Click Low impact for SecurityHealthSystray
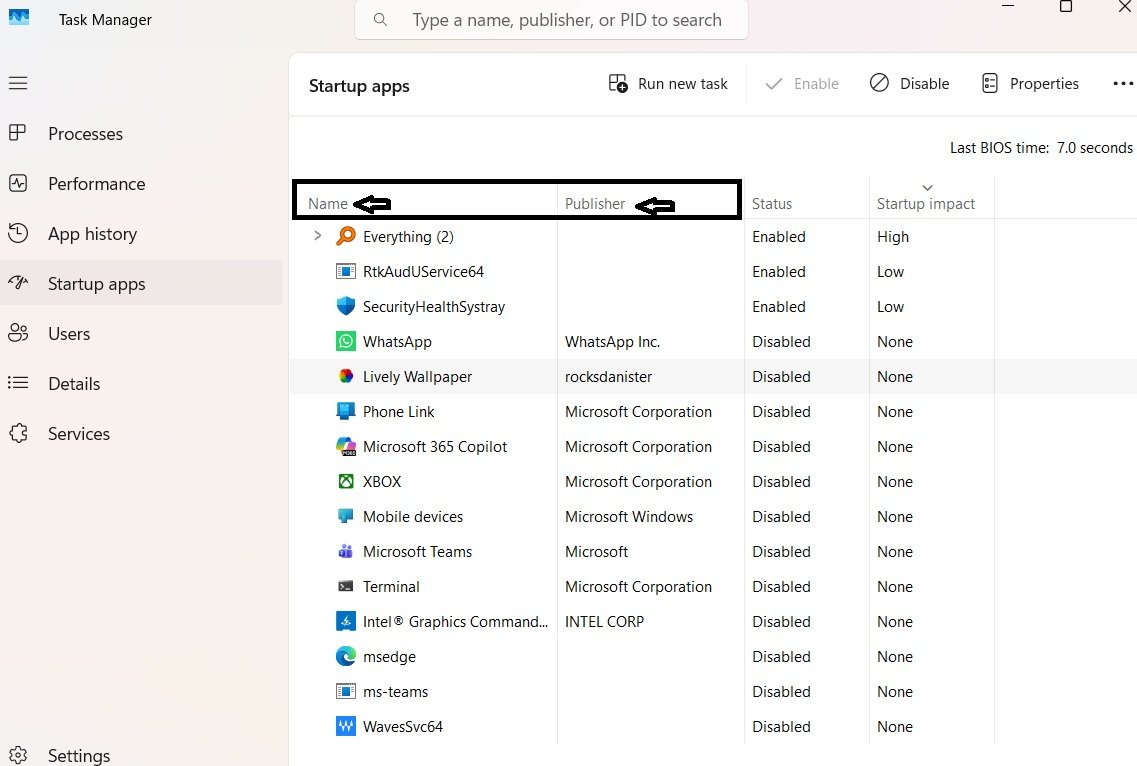The image size is (1137, 766). point(890,307)
